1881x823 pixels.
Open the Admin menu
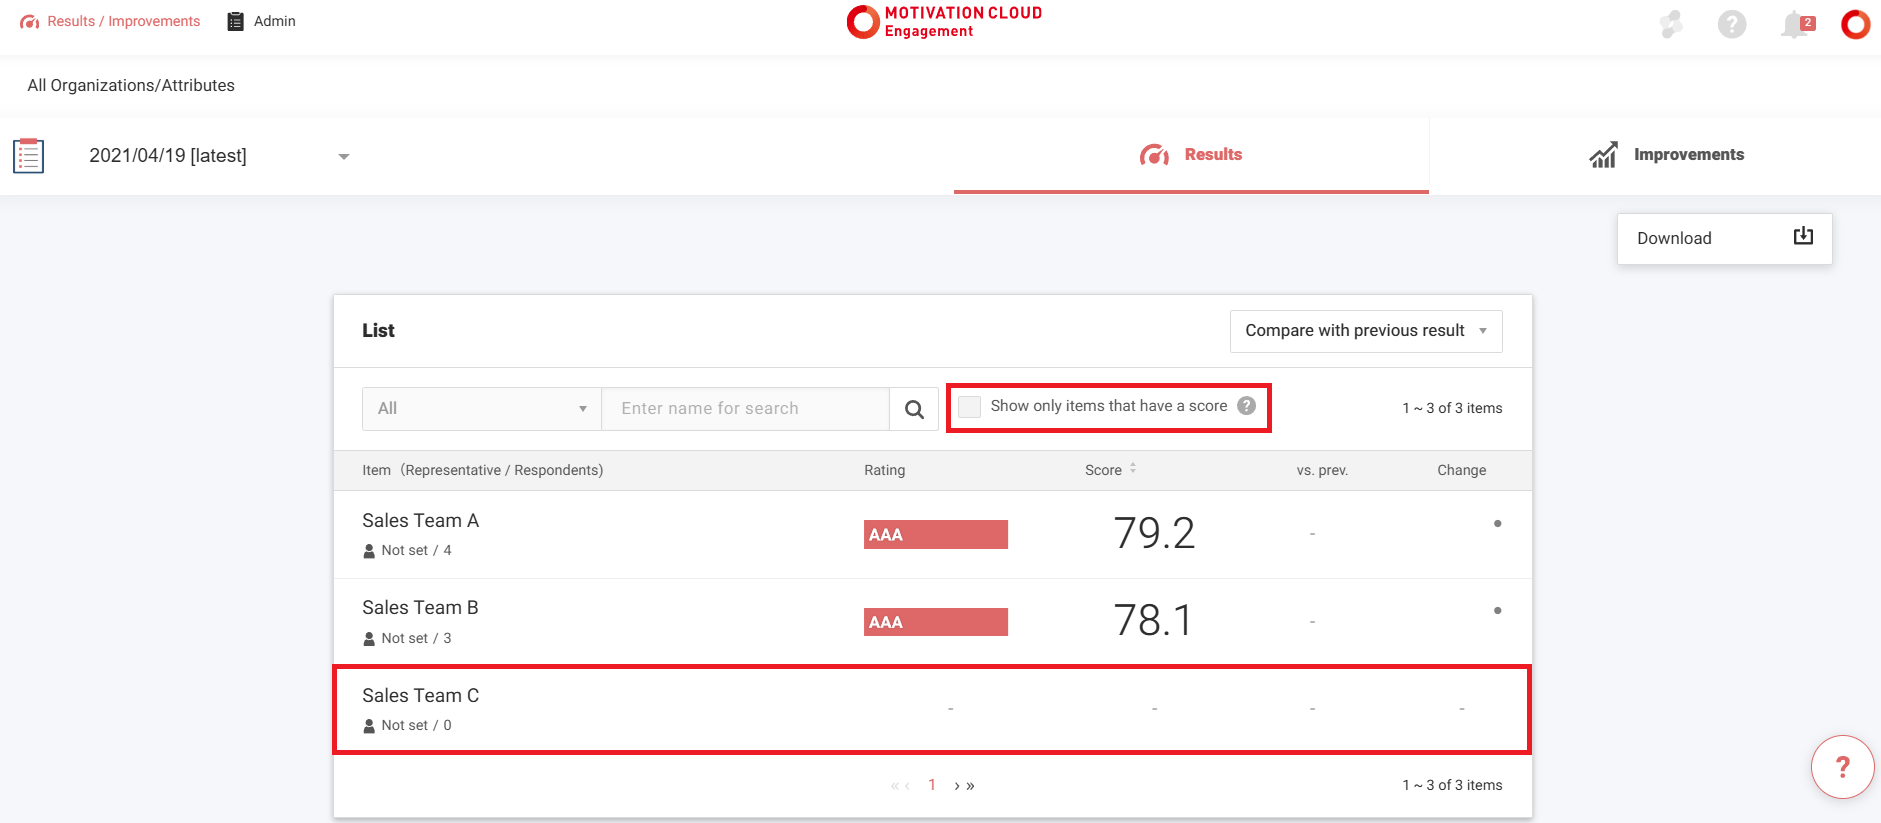pos(262,21)
